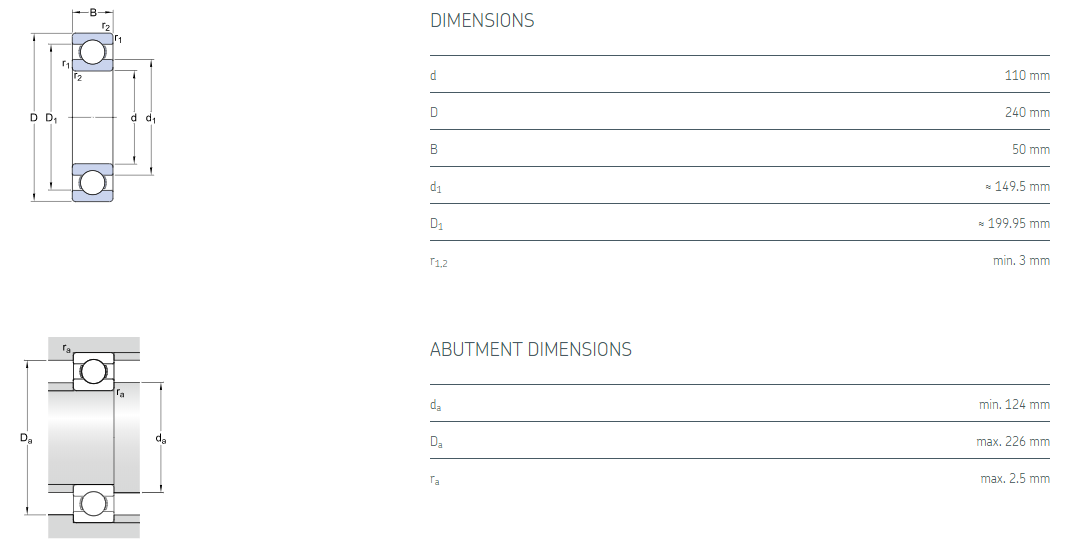
Task: Select the 240 mm outside diameter value
Action: click(1027, 112)
